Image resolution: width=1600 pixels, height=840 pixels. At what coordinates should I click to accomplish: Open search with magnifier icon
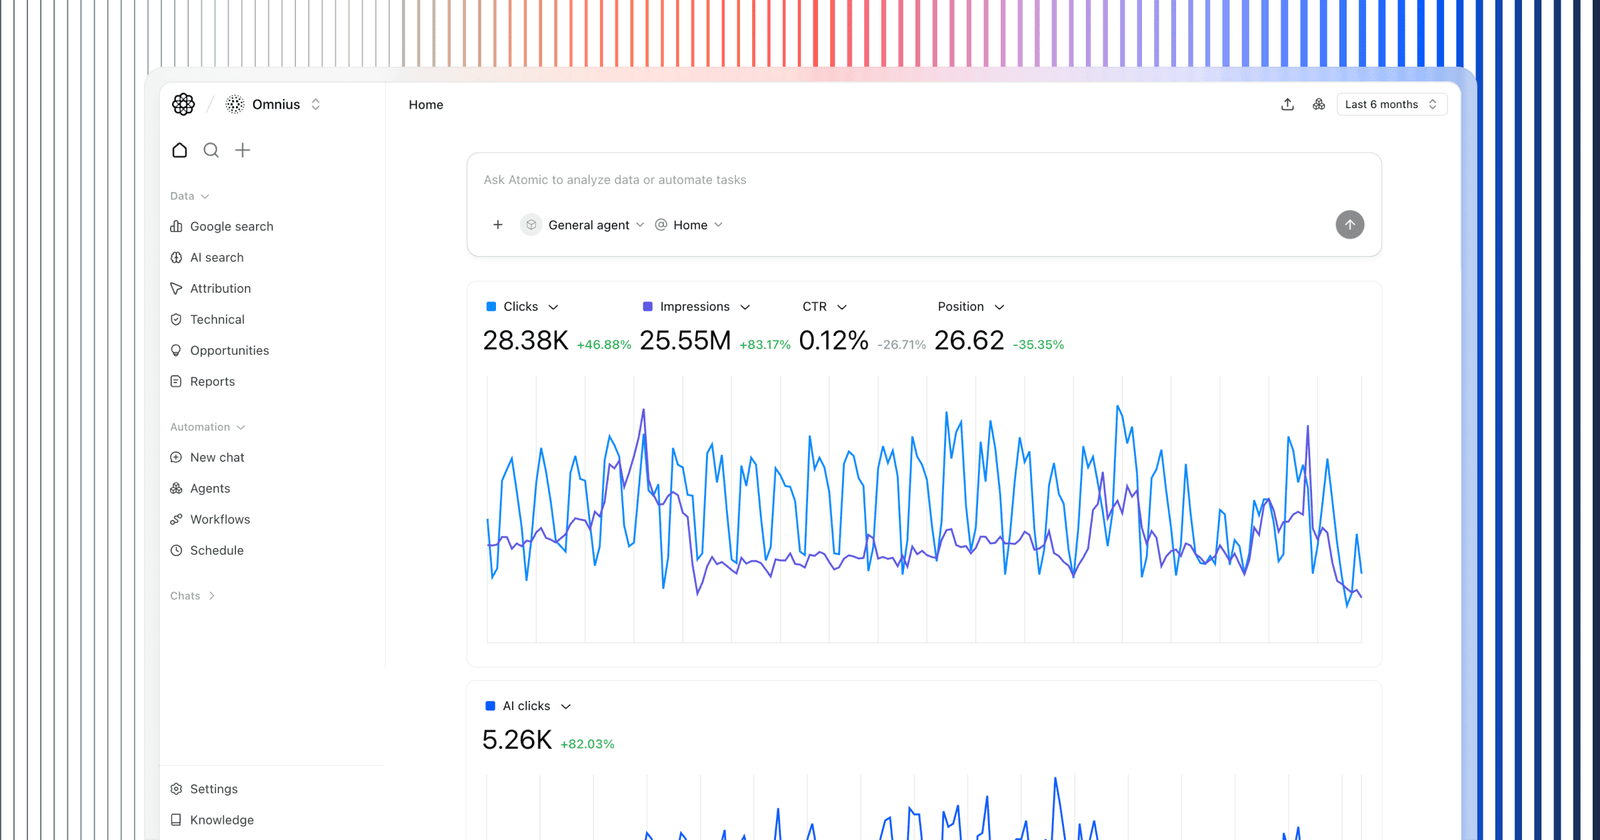click(211, 150)
